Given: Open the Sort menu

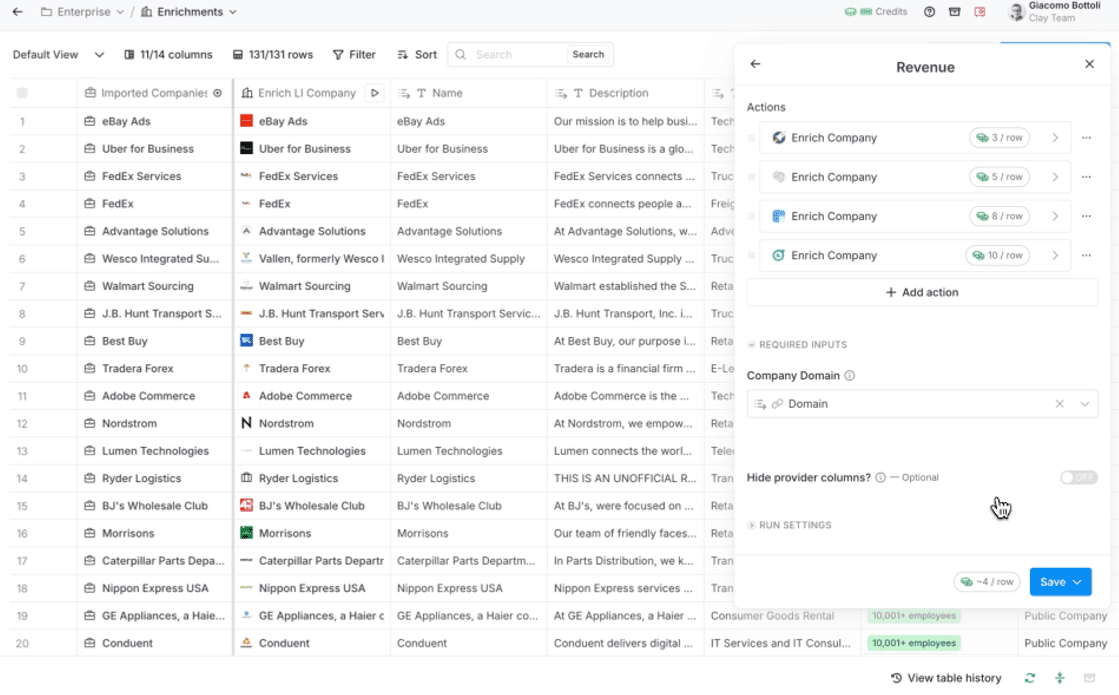Looking at the screenshot, I should (x=417, y=54).
